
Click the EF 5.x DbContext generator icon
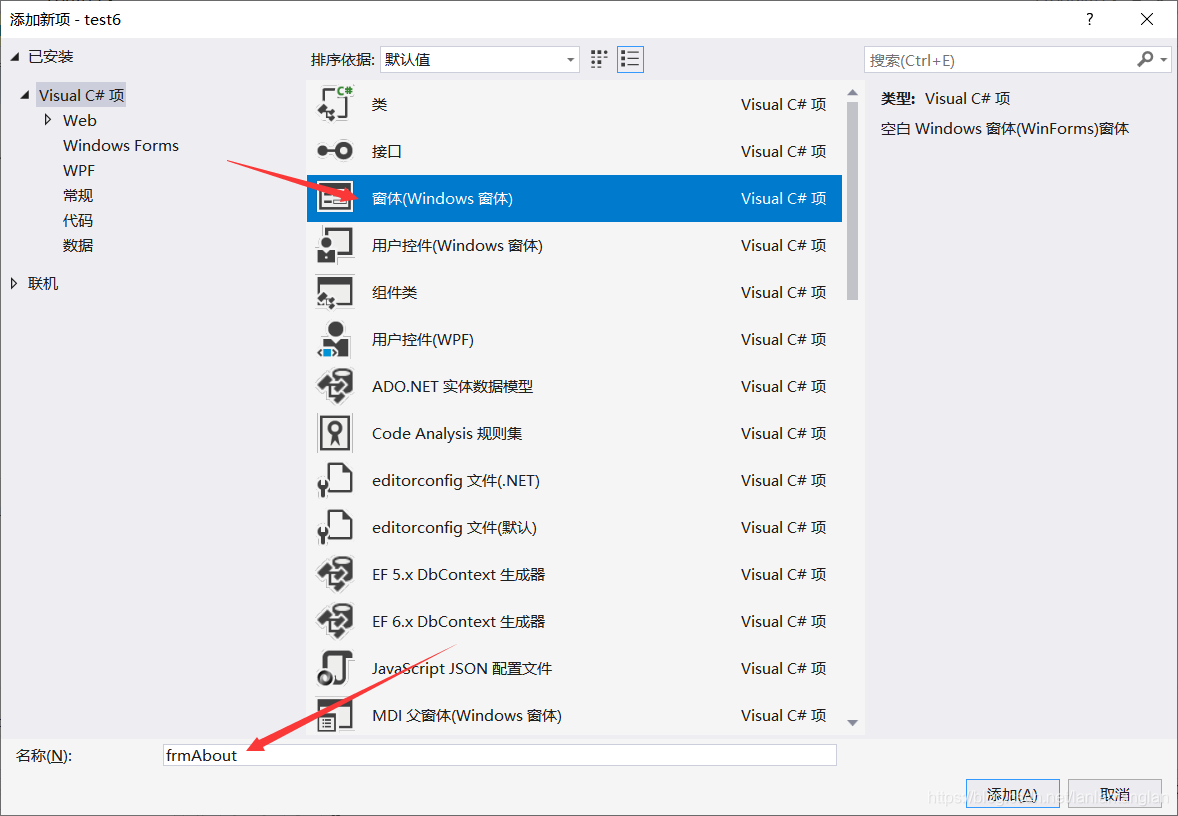pos(335,575)
